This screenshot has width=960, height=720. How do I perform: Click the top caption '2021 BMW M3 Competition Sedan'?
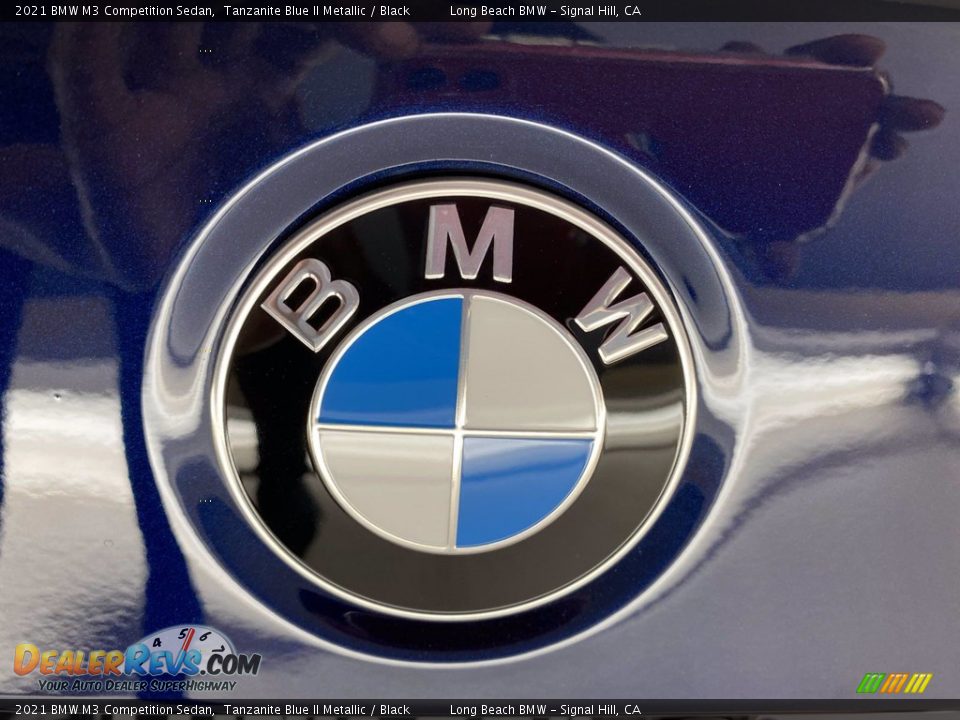pos(114,10)
